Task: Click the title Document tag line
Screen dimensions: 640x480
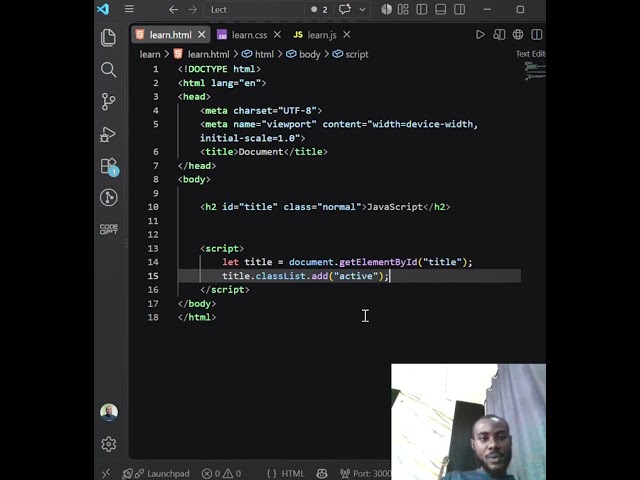Action: point(264,152)
